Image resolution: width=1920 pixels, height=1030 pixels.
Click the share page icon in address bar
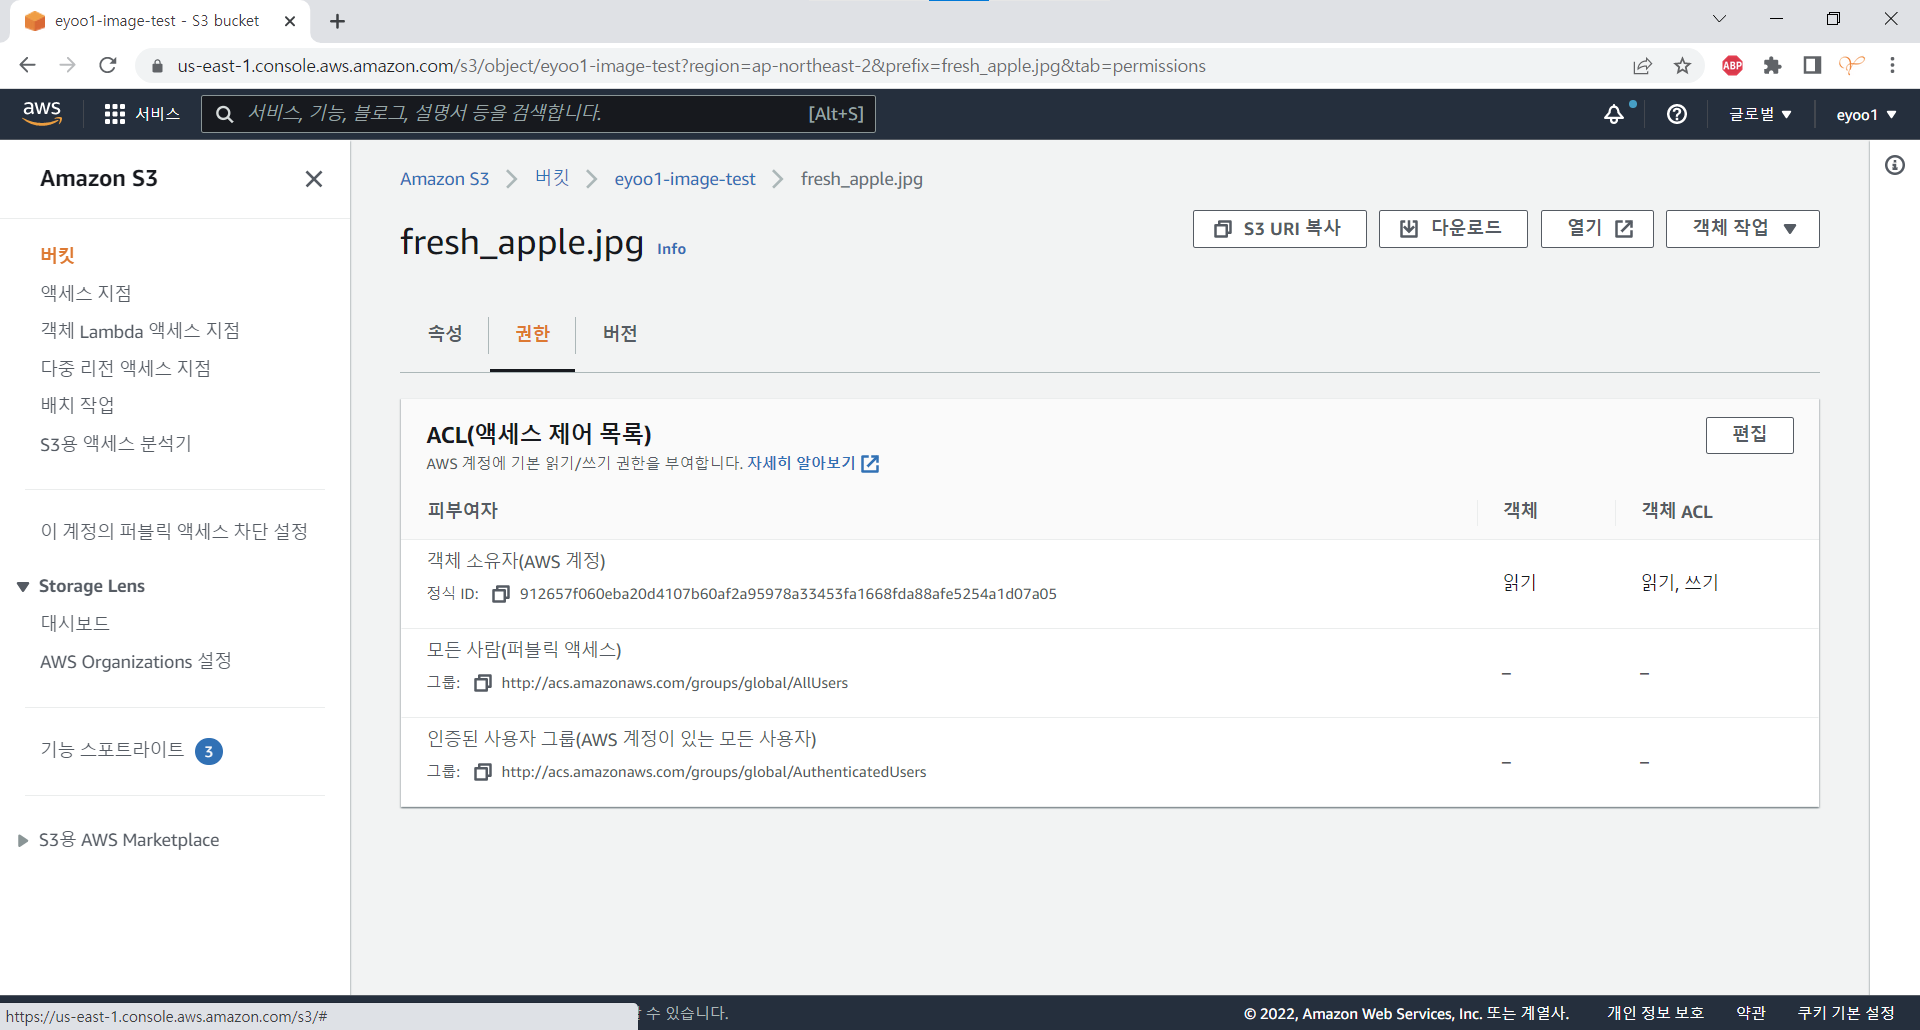[x=1642, y=66]
